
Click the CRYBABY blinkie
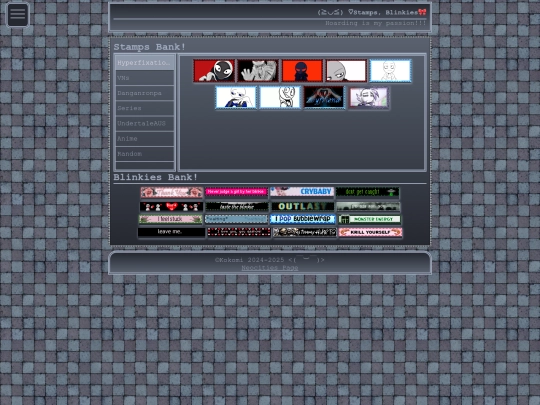(302, 191)
